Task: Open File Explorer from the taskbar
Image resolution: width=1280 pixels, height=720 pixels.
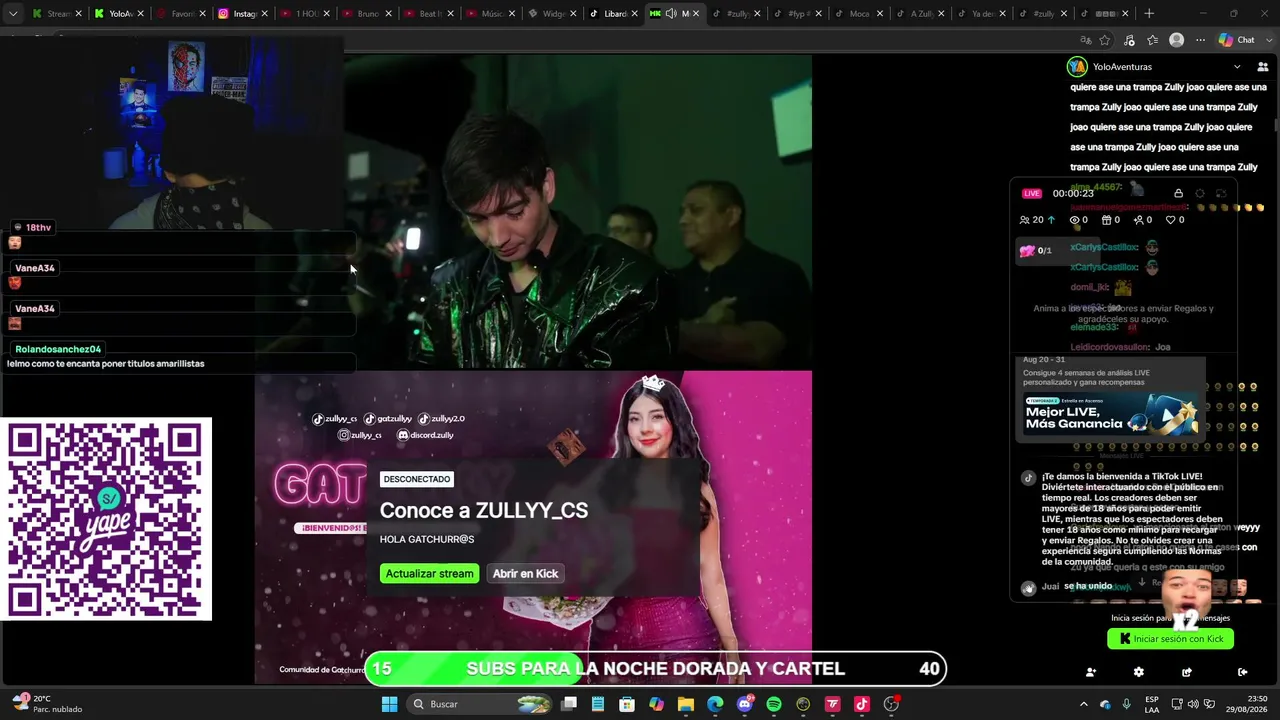Action: pyautogui.click(x=686, y=704)
